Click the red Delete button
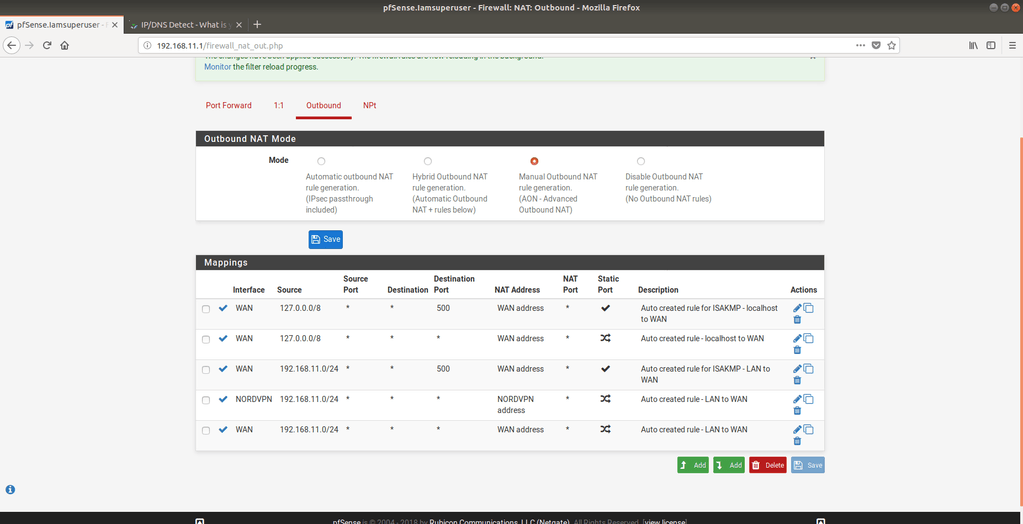Screen dimensions: 1023x524 pyautogui.click(x=768, y=465)
